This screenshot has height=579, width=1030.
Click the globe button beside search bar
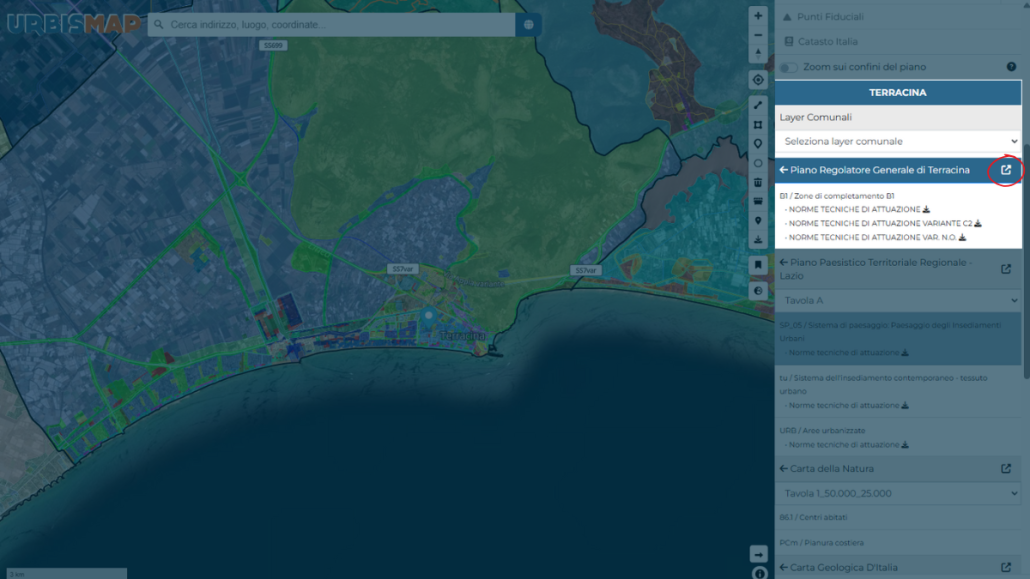529,25
